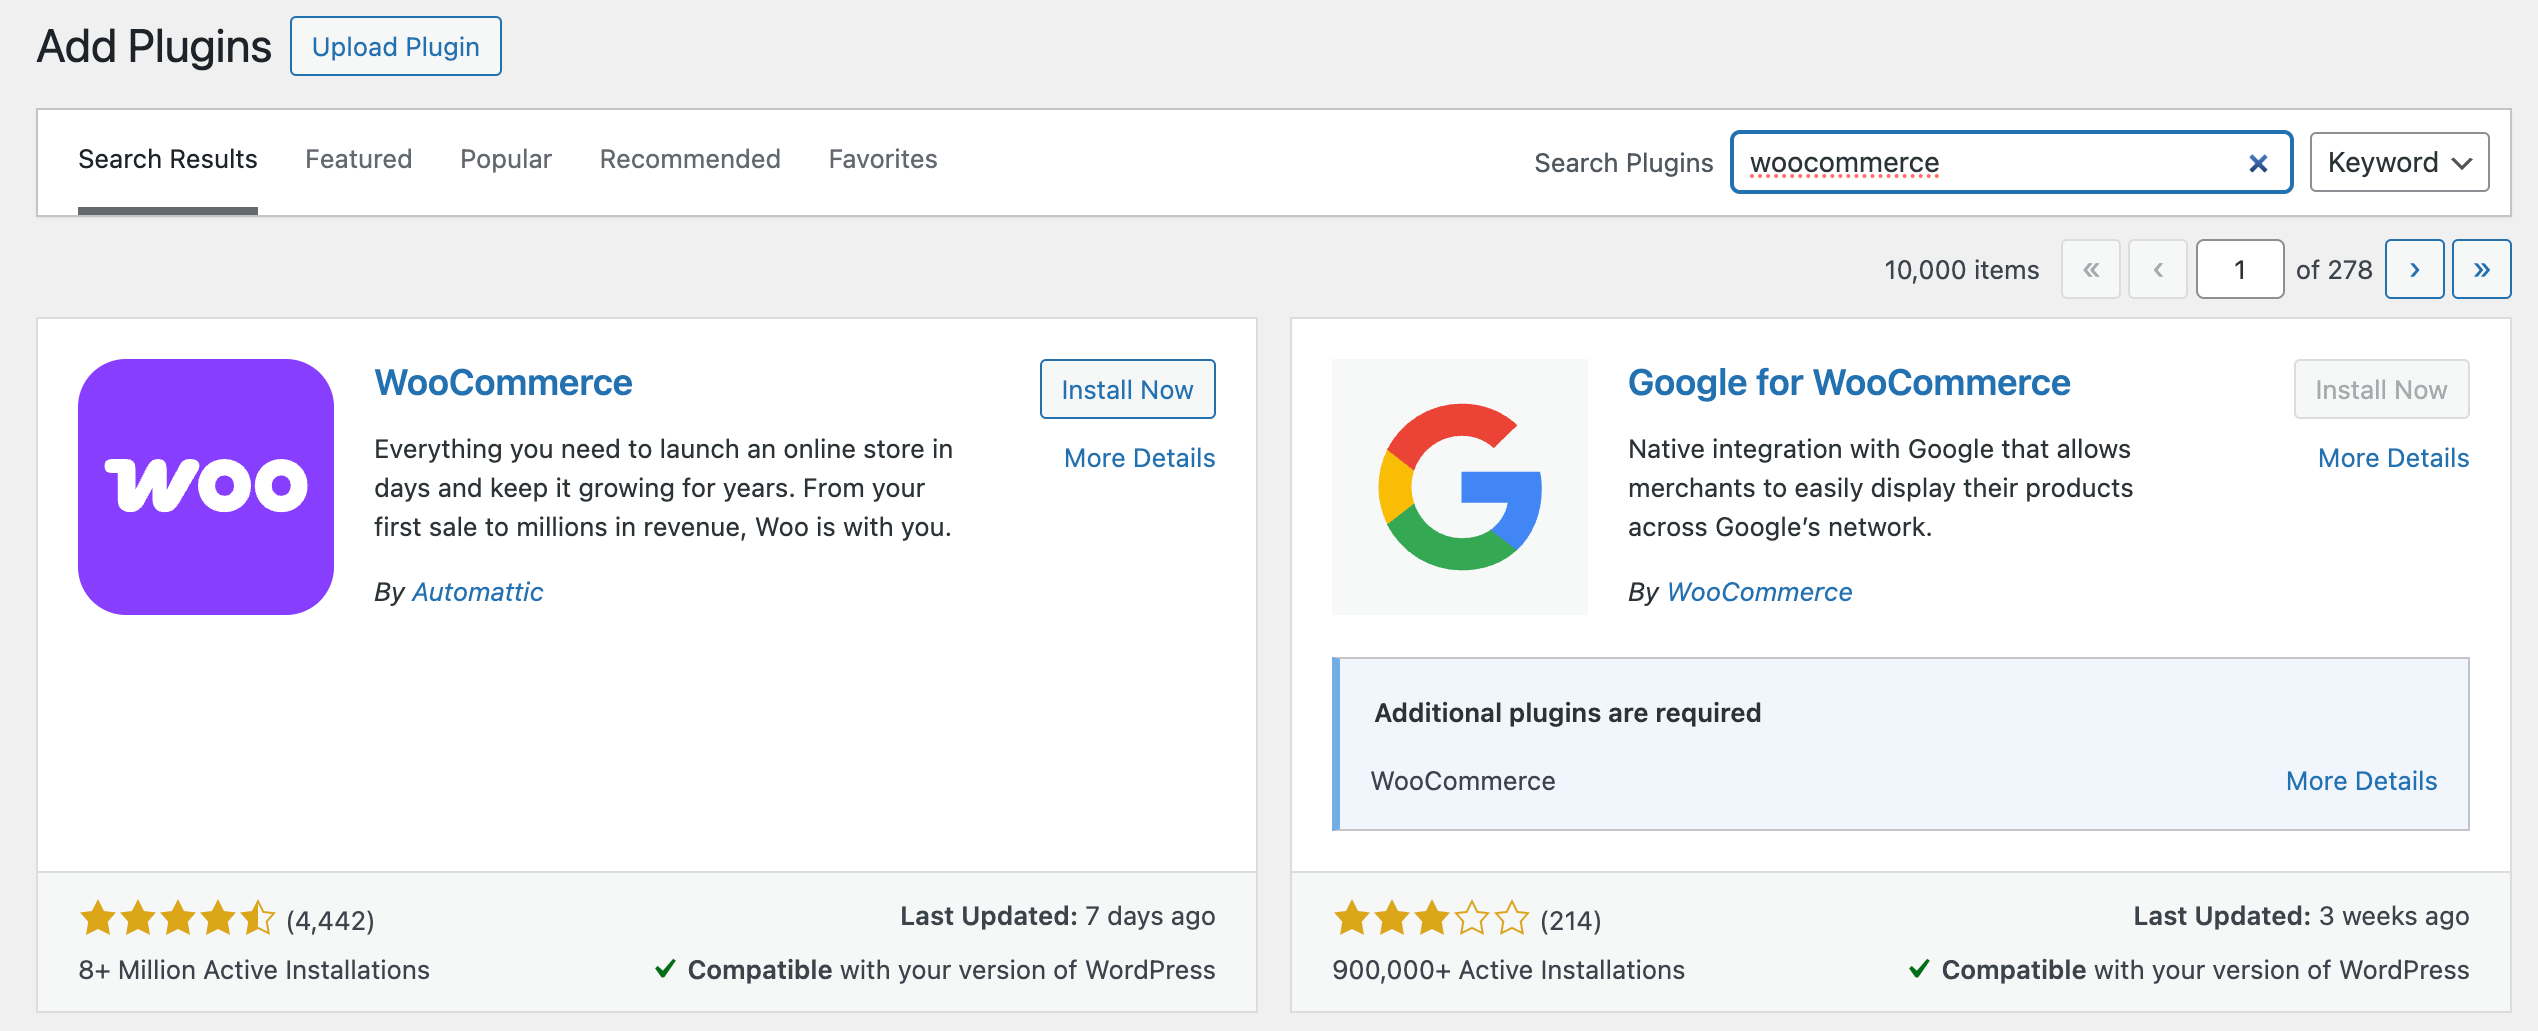Open the Google for WooCommerce title link
Viewport: 2538px width, 1031px height.
click(1849, 383)
